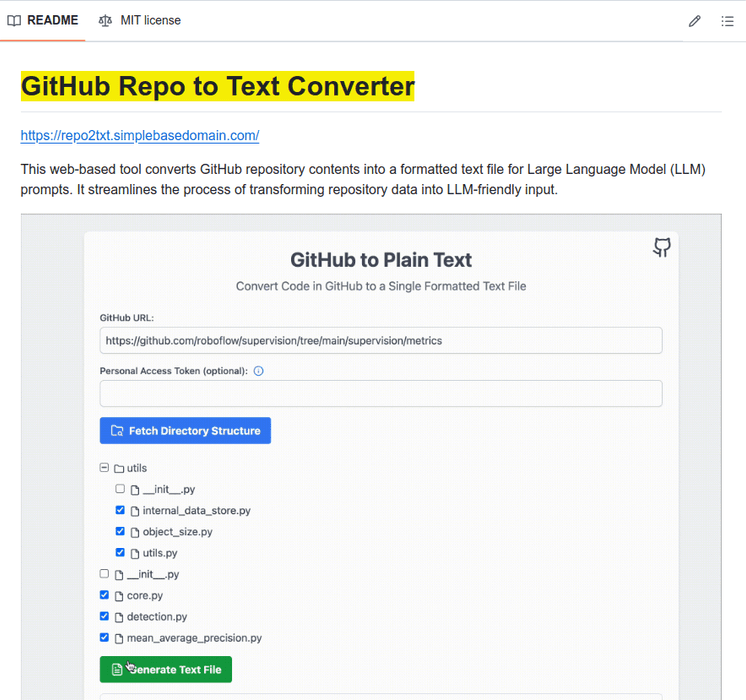Screen dimensions: 746x700
Task: Click the utils folder icon
Action: [119, 468]
